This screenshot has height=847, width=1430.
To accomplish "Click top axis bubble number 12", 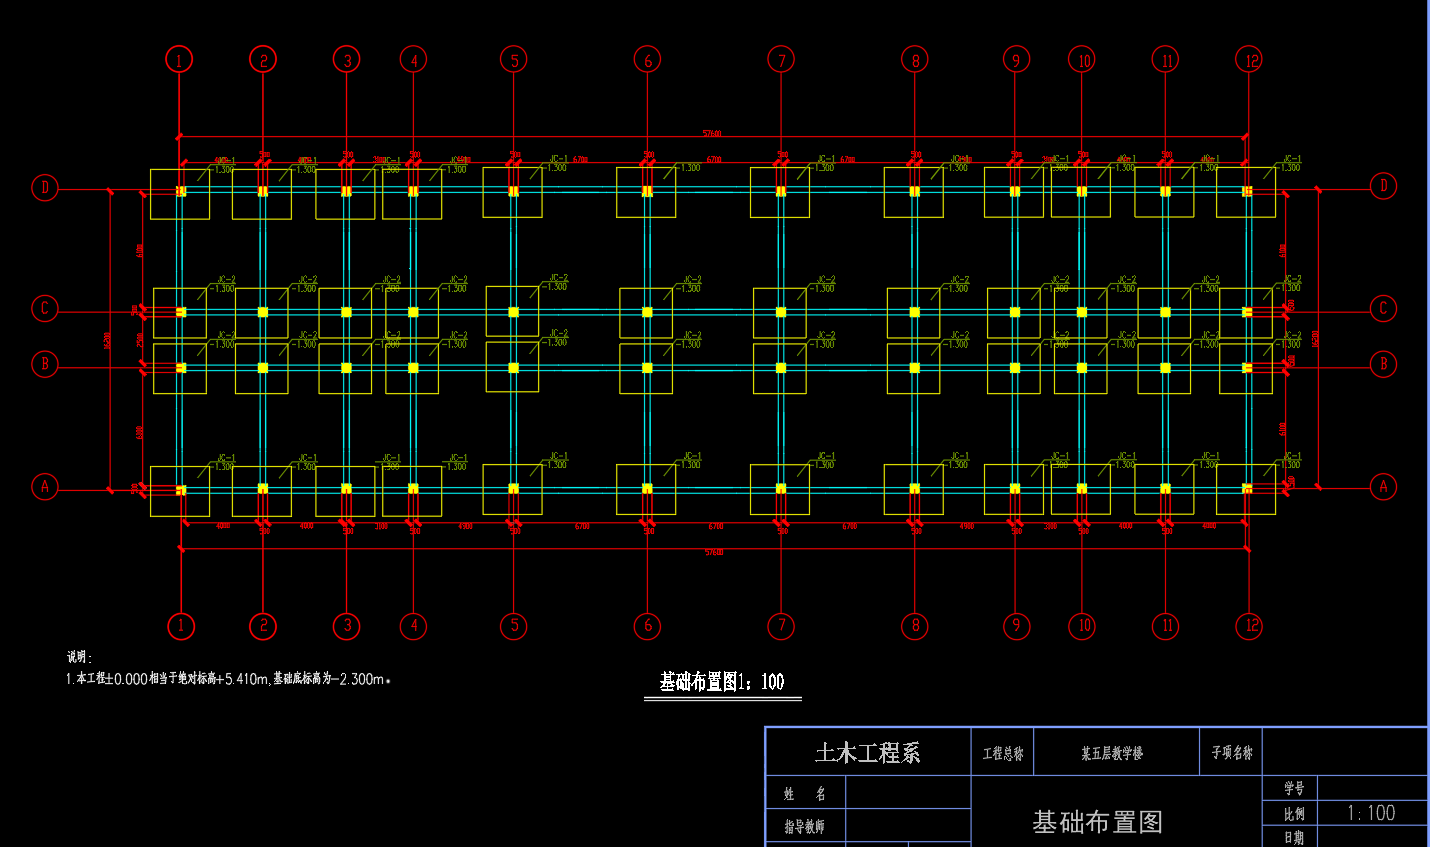I will click(x=1250, y=60).
